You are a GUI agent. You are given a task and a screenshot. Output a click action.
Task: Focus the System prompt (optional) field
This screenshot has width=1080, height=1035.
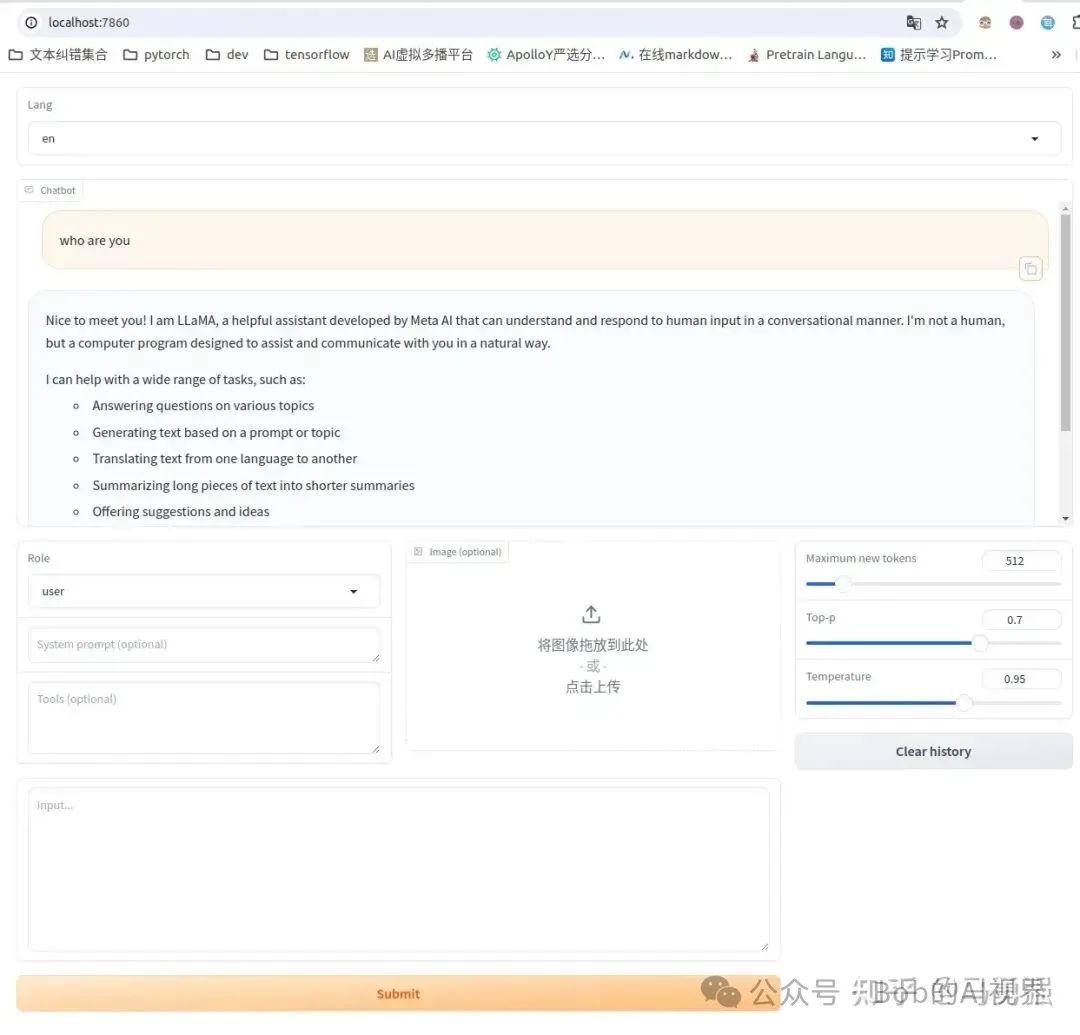click(204, 645)
